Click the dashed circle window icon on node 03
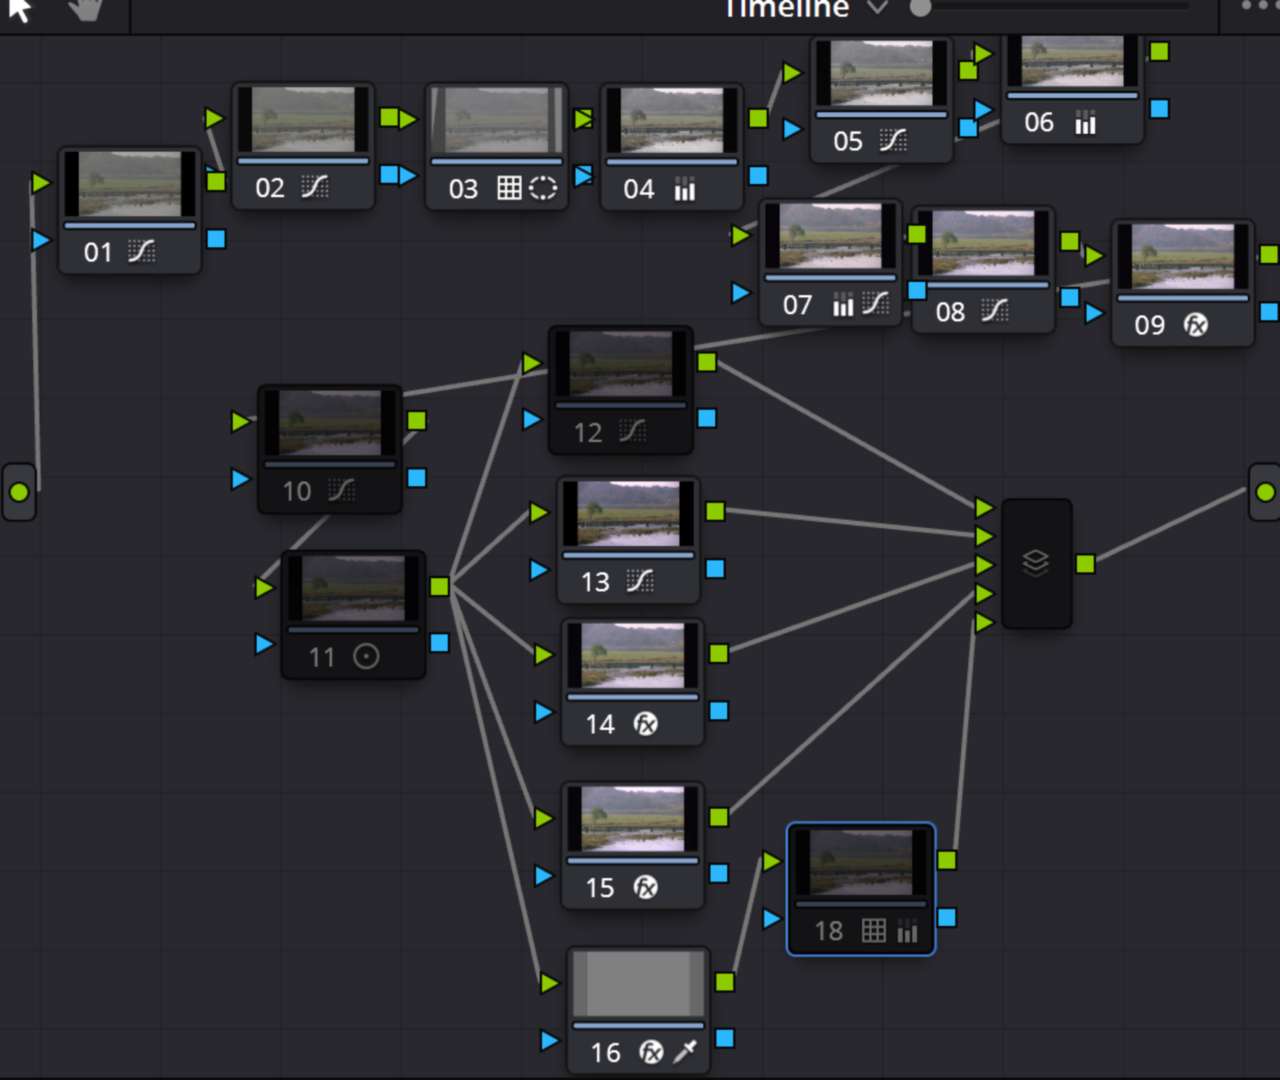The height and width of the screenshot is (1080, 1280). tap(543, 188)
